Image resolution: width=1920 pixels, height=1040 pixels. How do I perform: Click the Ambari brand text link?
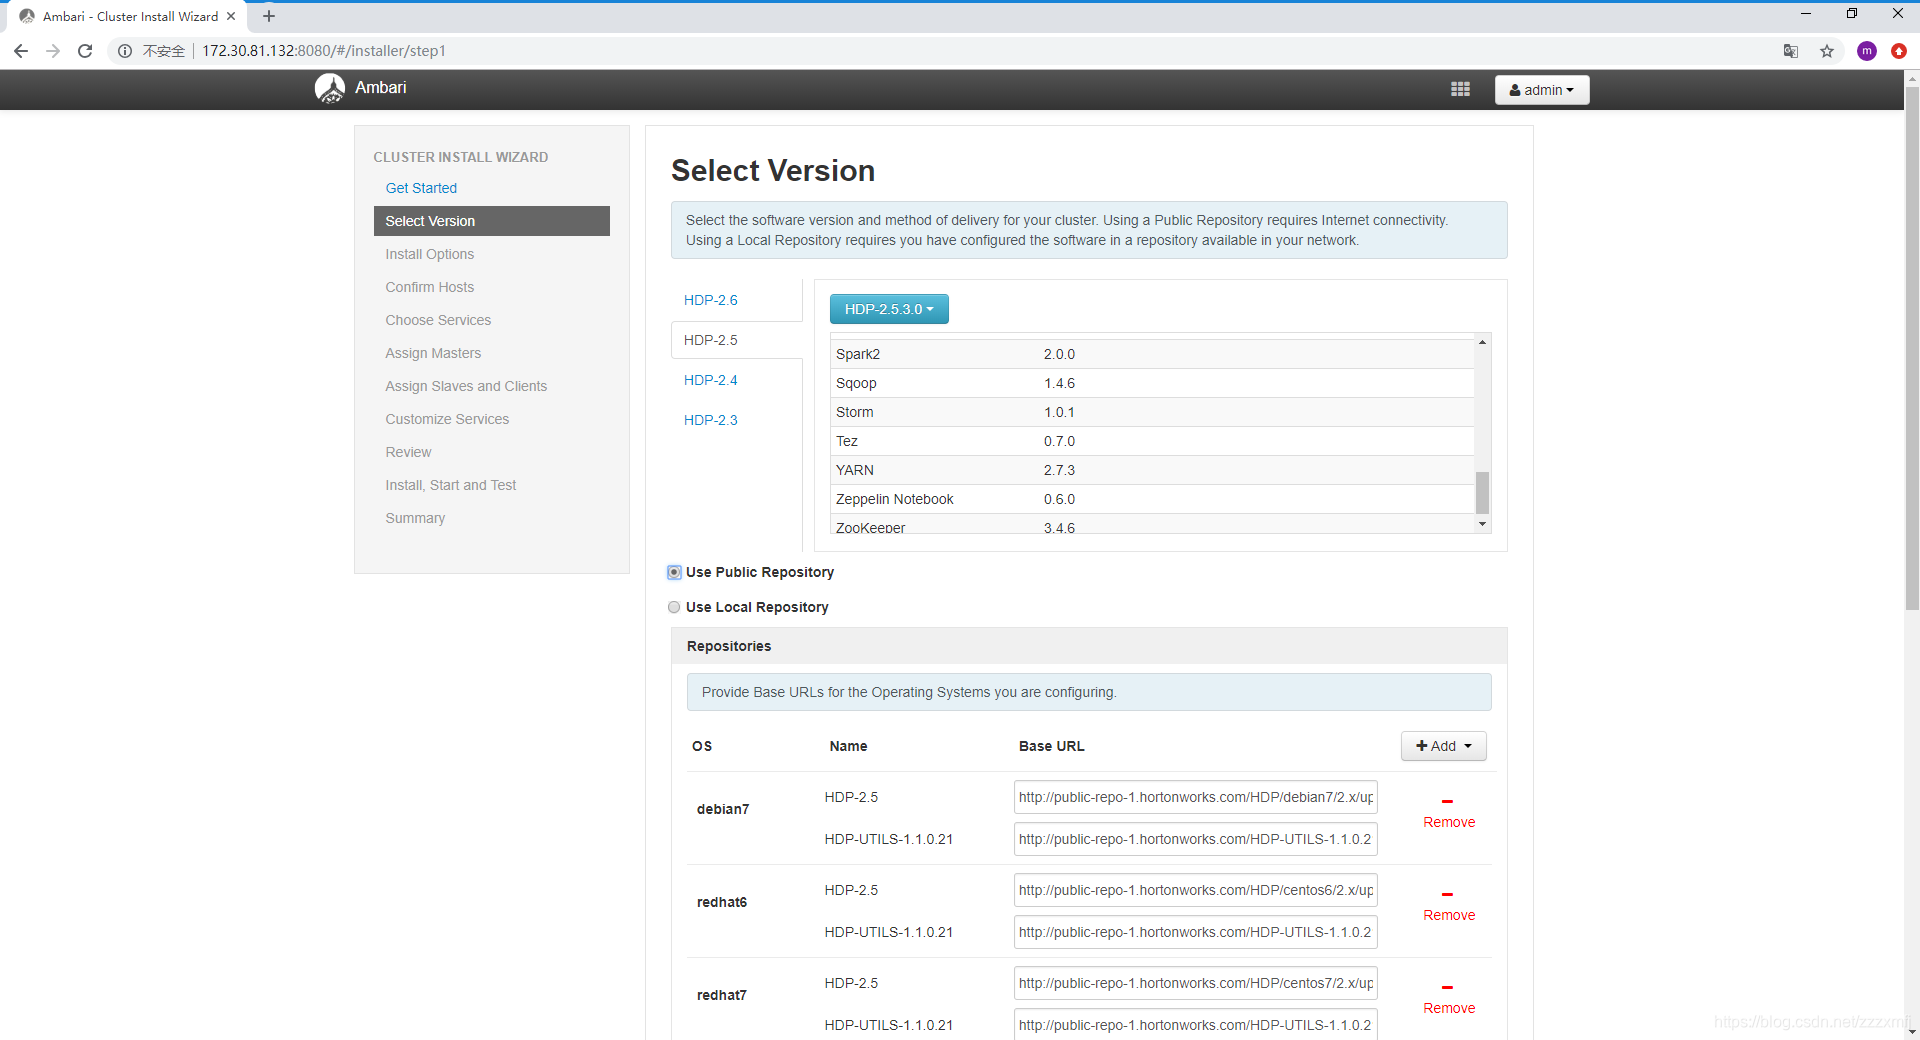point(380,88)
